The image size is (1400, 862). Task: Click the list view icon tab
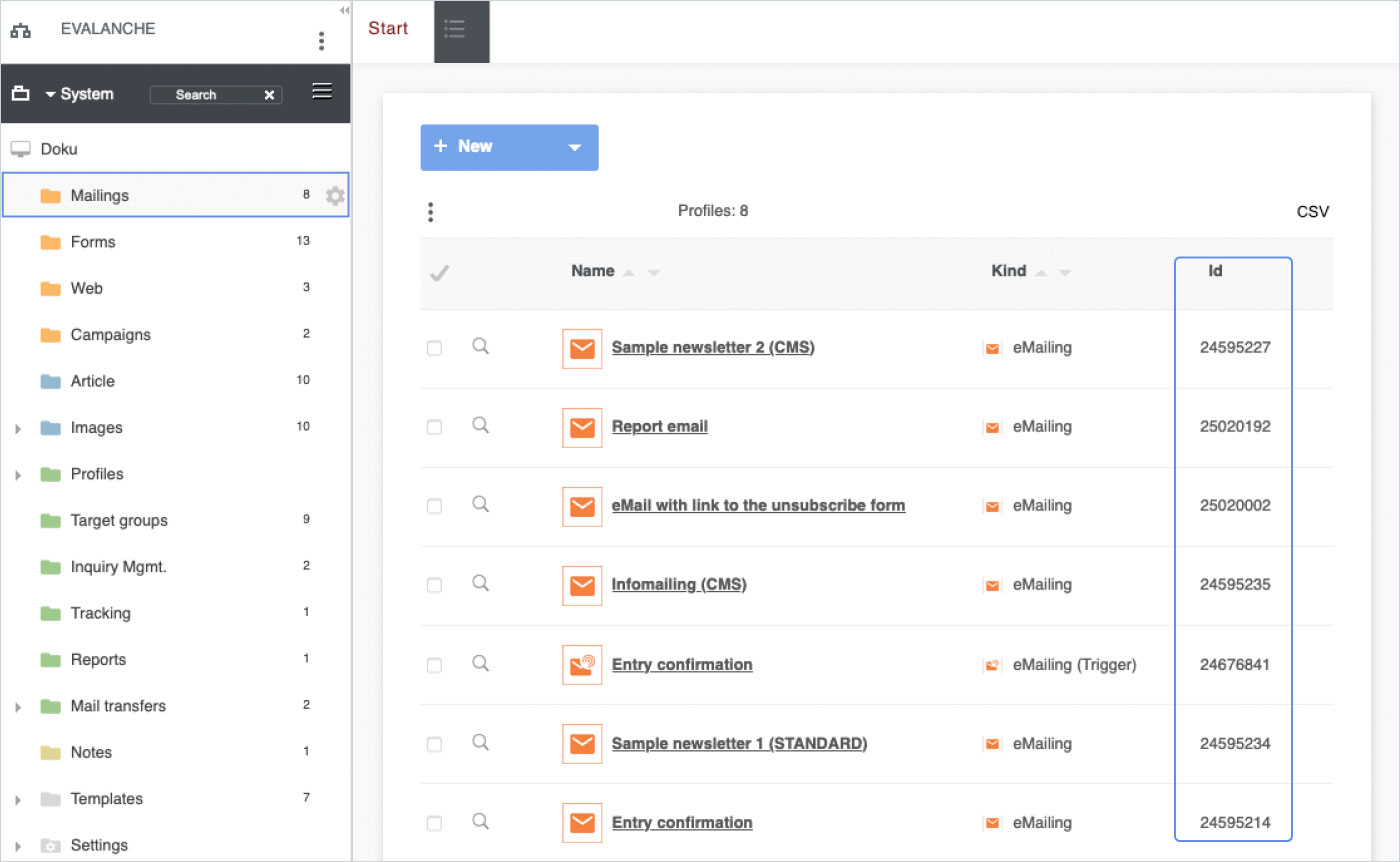click(x=456, y=29)
